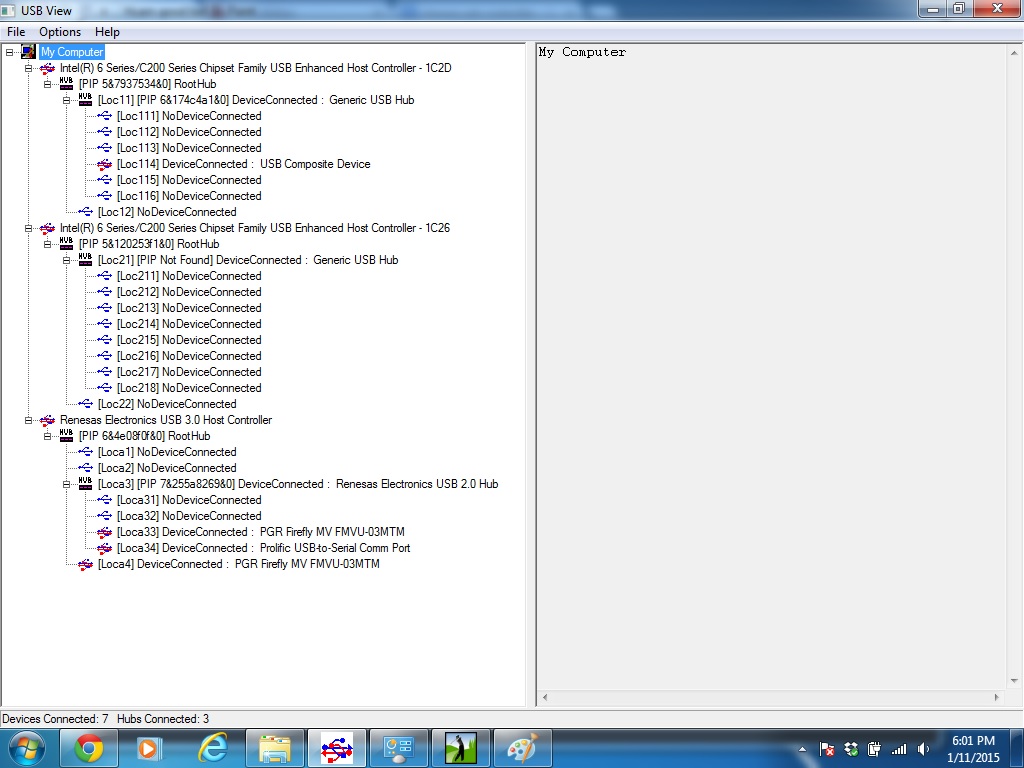
Task: Select the Loca32 NoDeviceConnected row
Action: [x=189, y=516]
